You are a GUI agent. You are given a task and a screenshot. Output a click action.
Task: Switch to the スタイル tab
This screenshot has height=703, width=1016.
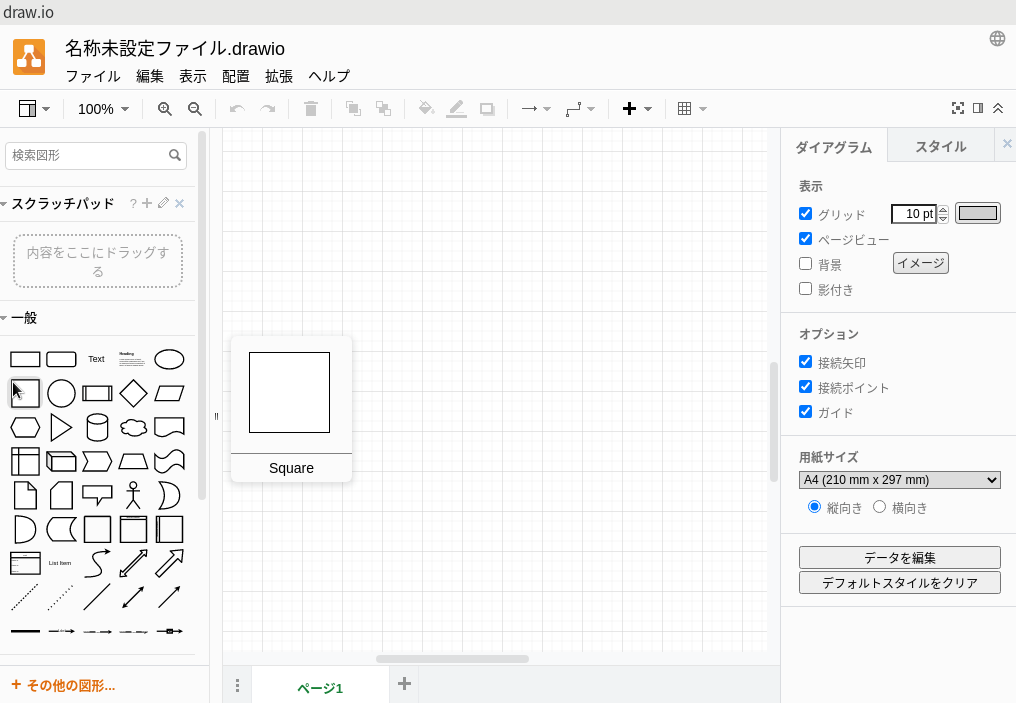pos(940,146)
